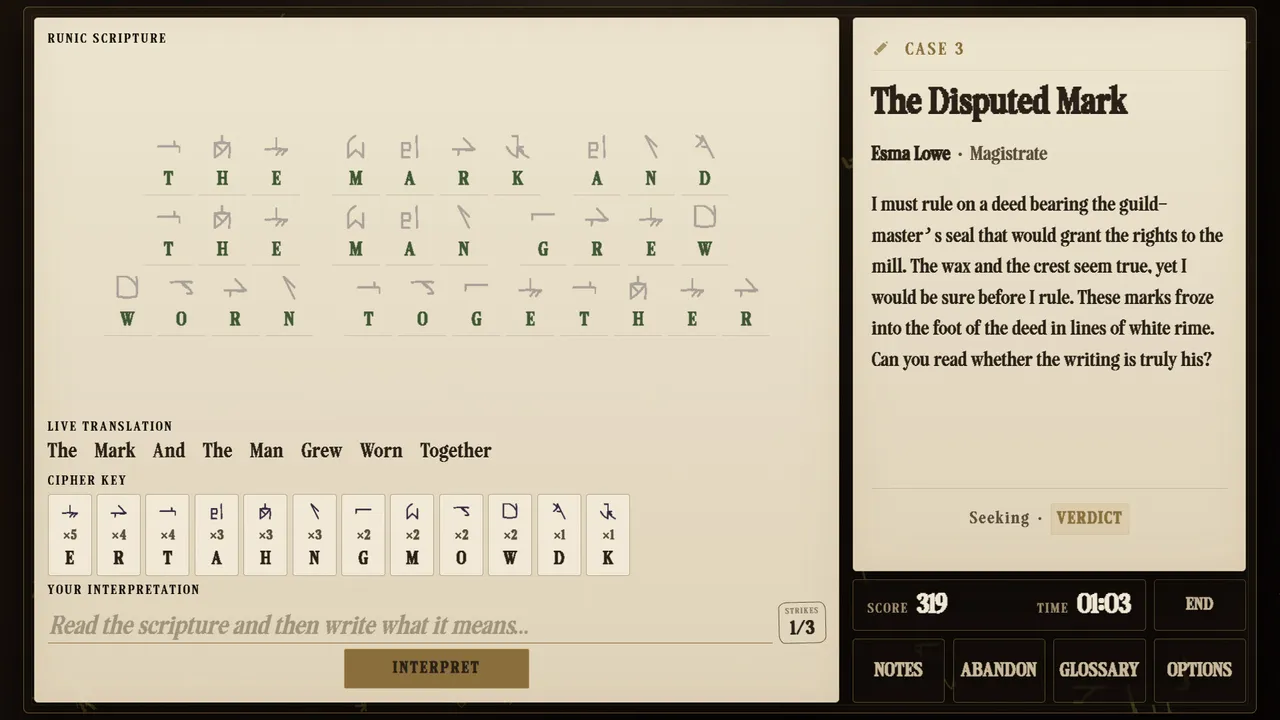Pick the H rune tile in cipher key

tap(265, 535)
